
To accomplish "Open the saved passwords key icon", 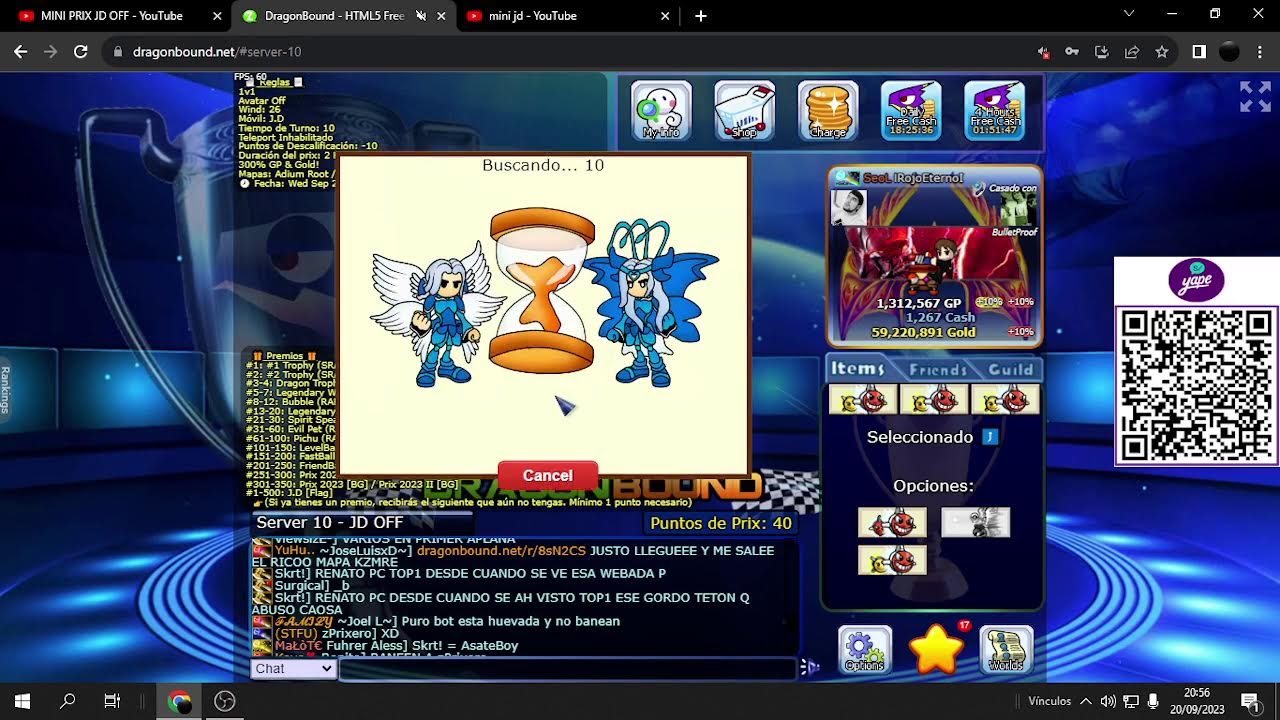I will 1072,52.
